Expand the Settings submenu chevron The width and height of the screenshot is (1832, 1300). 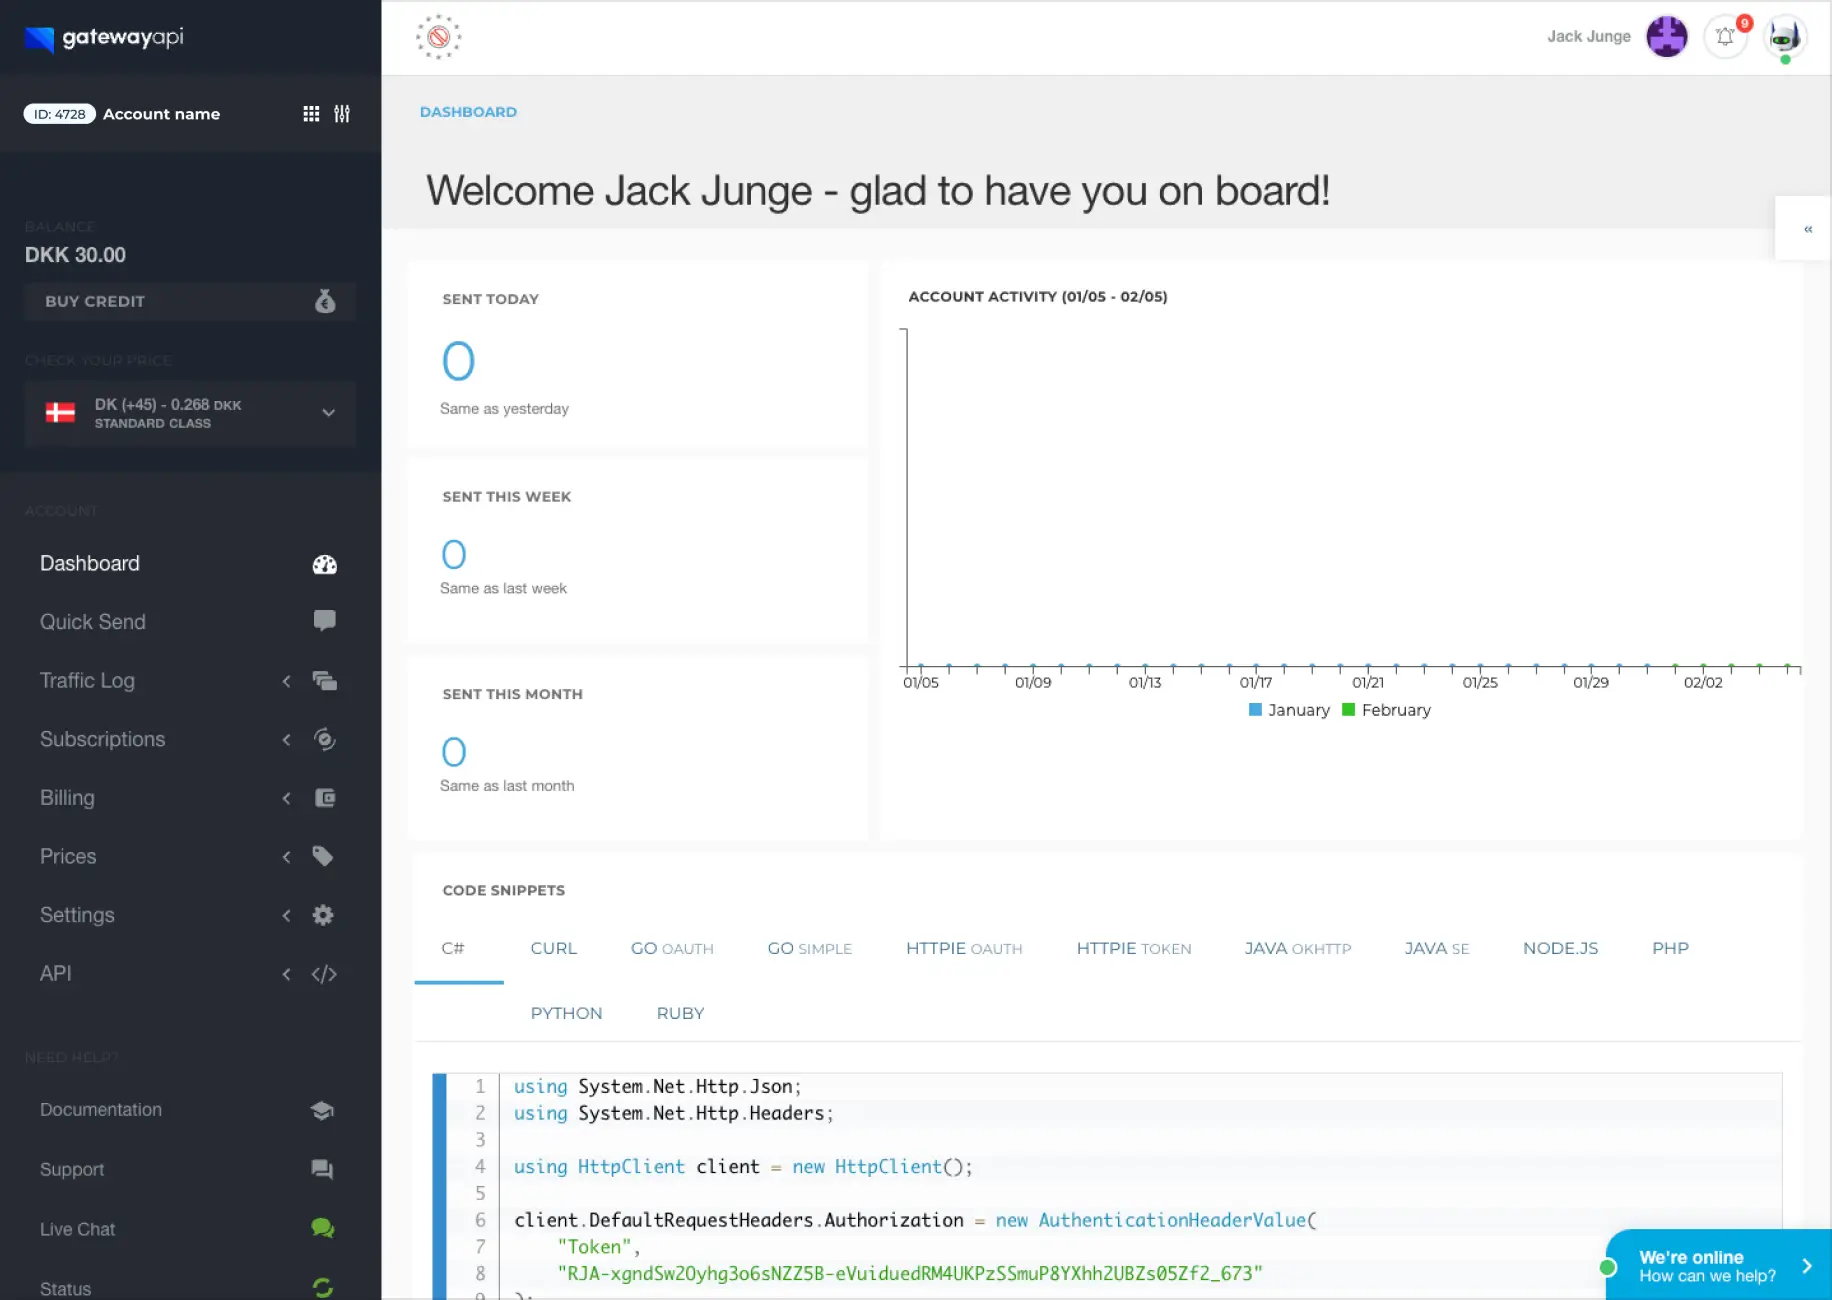click(x=286, y=915)
